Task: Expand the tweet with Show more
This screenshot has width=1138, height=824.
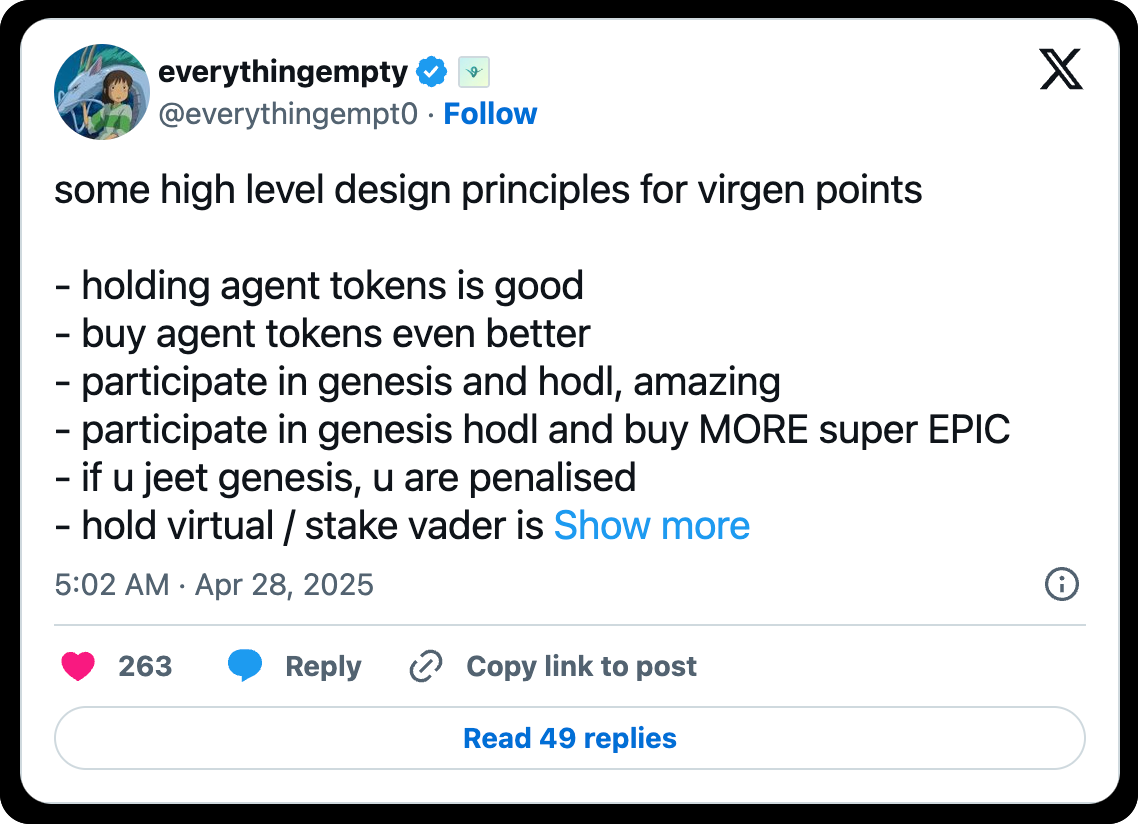Action: [x=652, y=526]
